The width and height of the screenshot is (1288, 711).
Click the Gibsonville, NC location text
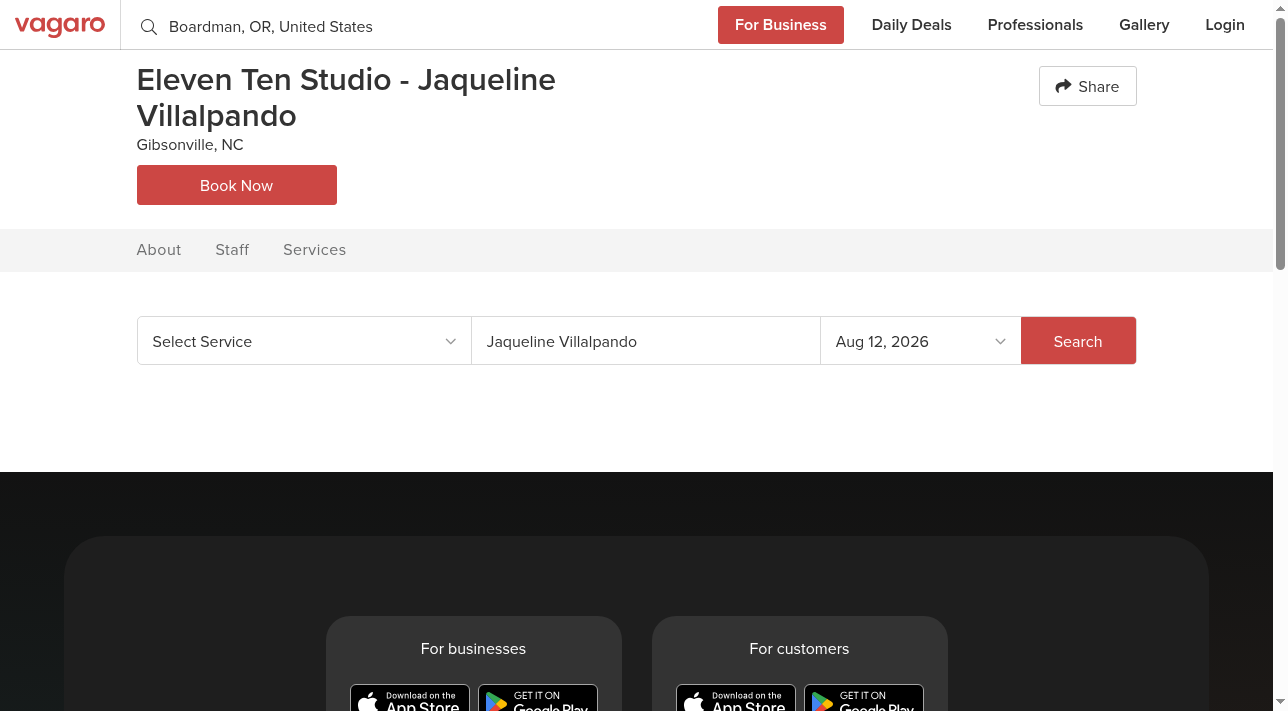tap(190, 145)
